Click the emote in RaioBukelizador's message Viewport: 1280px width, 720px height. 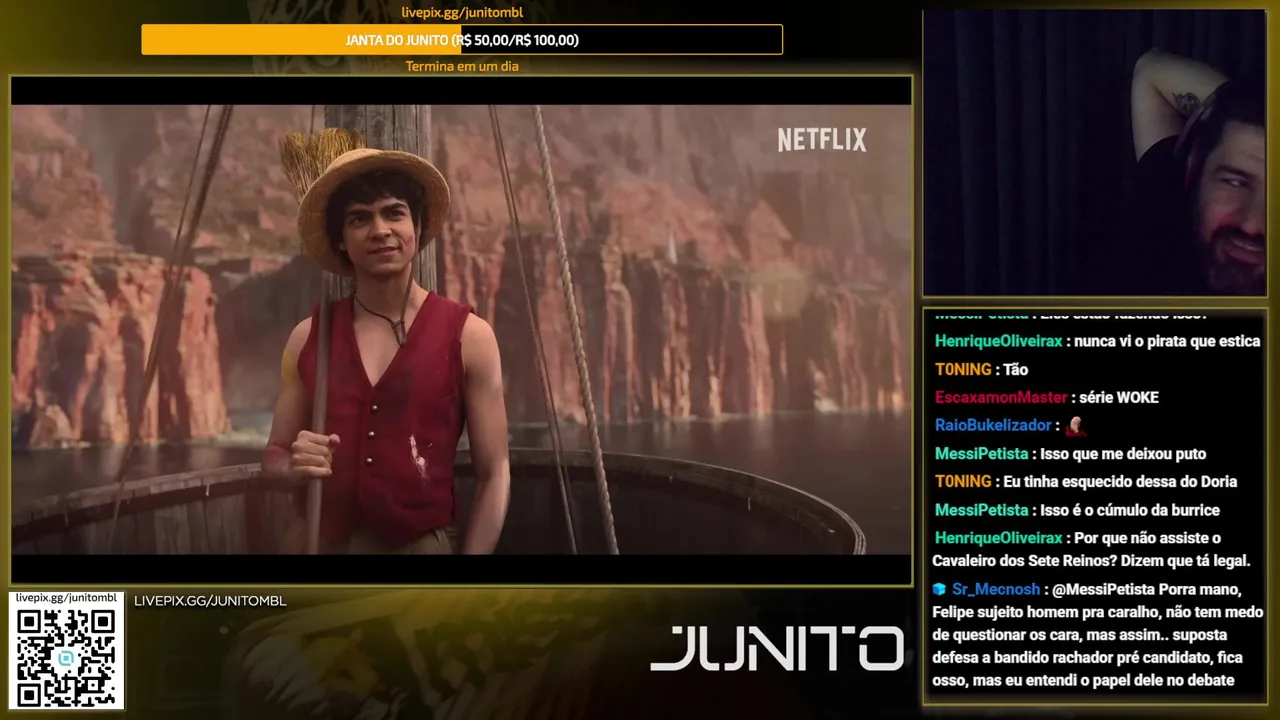click(1075, 426)
